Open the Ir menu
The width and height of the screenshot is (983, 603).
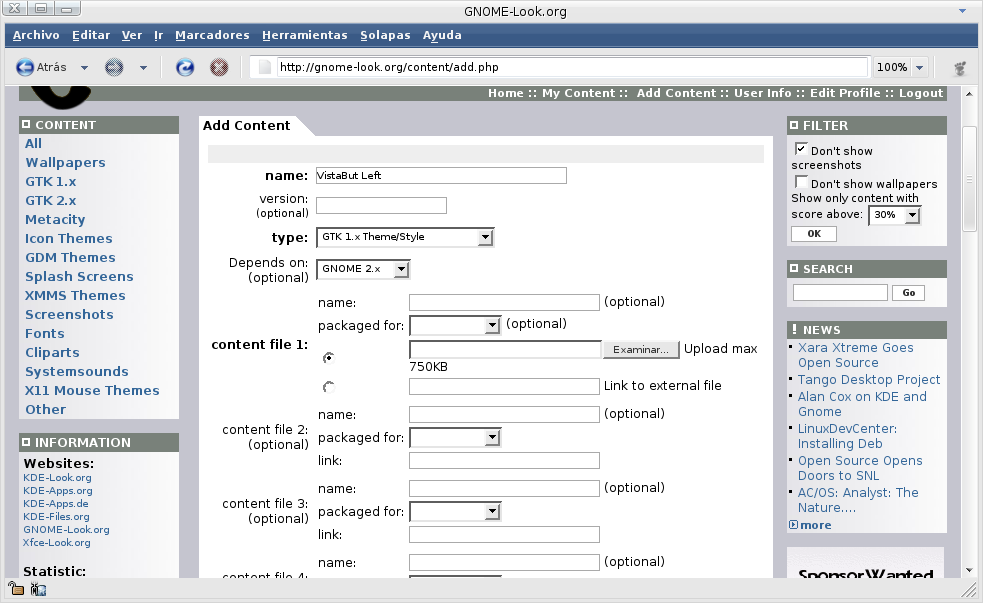pos(159,35)
